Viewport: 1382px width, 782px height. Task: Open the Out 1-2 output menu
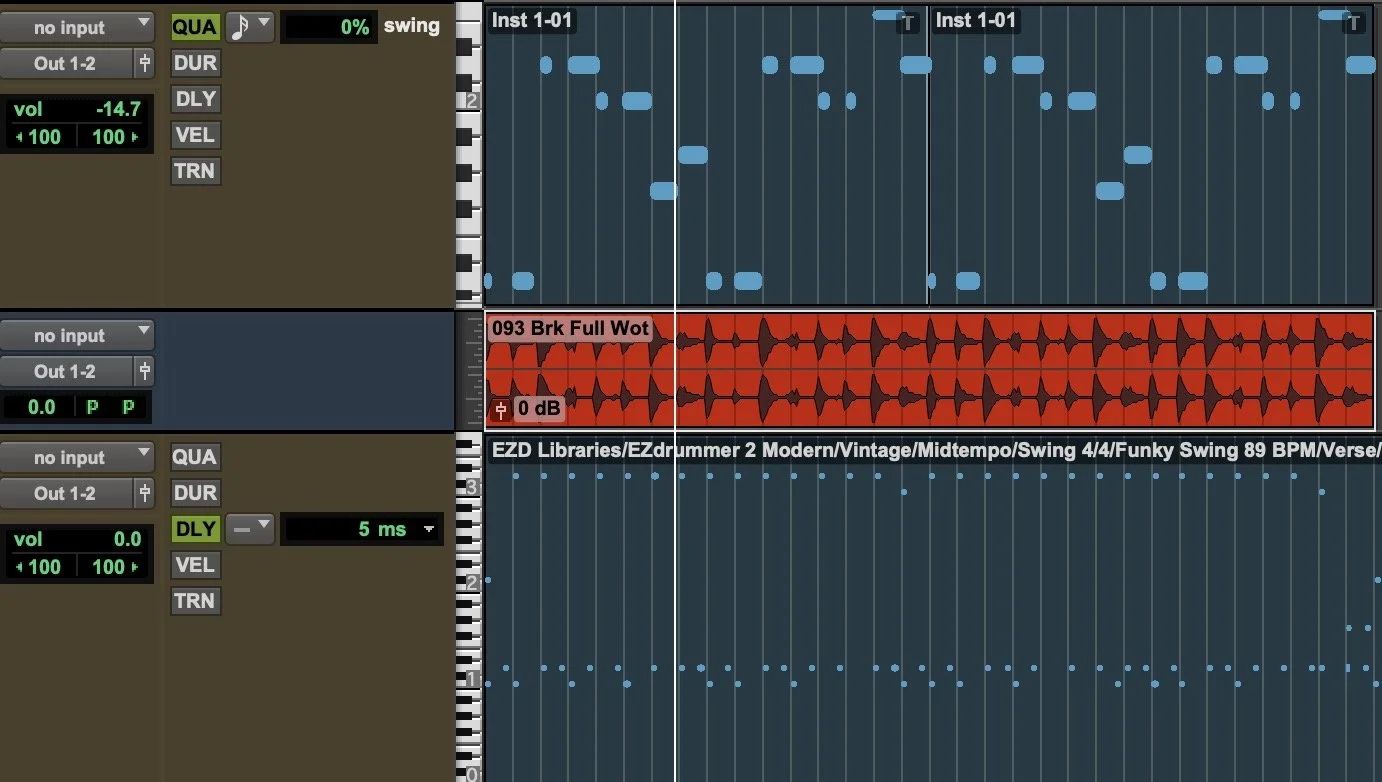coord(65,62)
